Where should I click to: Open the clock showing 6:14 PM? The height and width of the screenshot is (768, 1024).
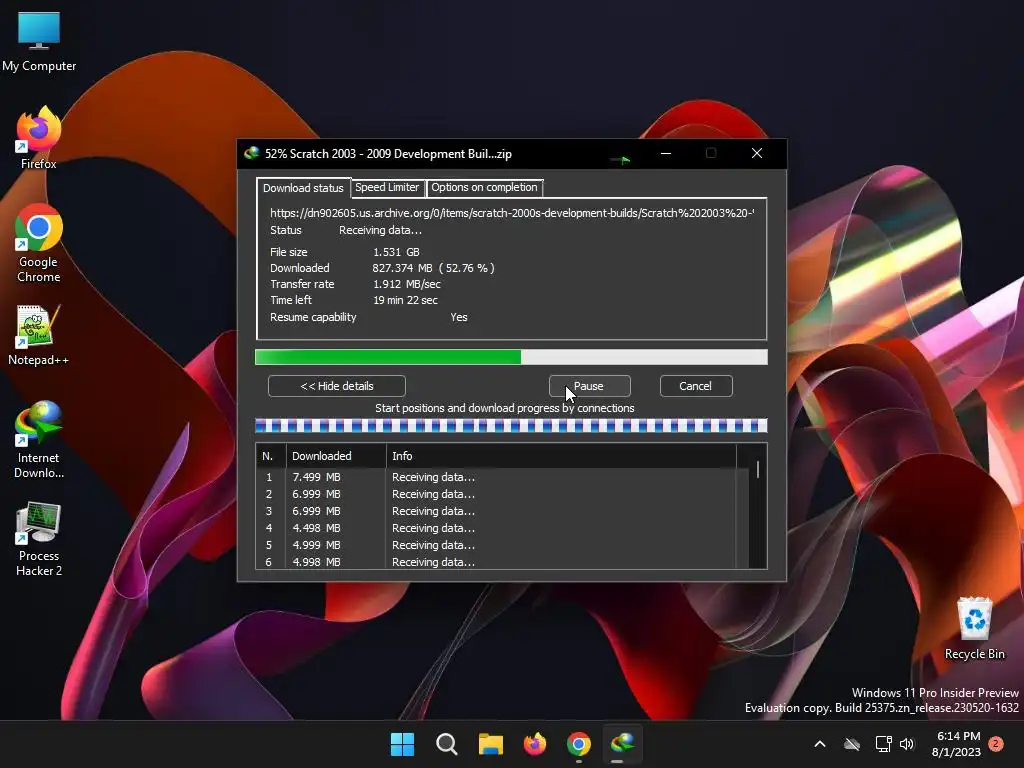pyautogui.click(x=957, y=744)
